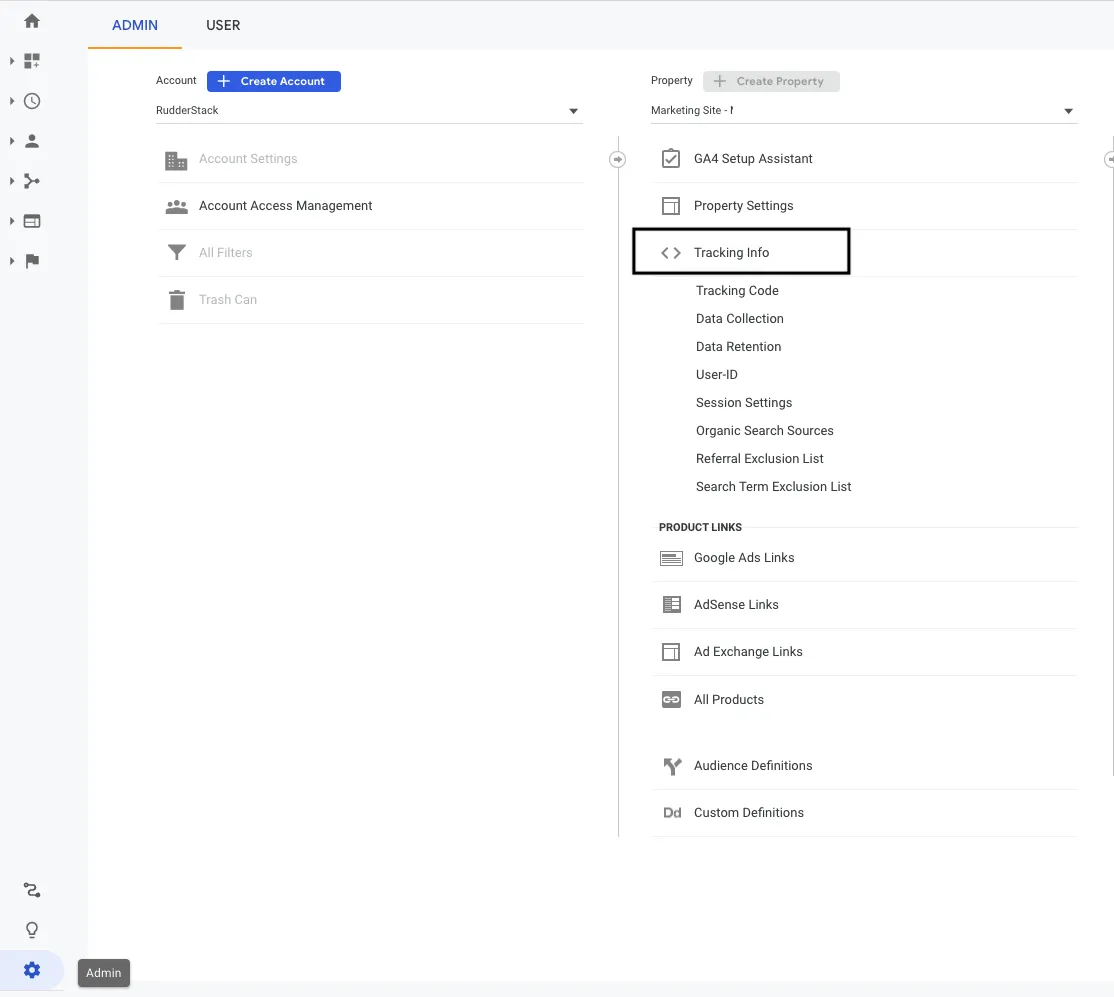The width and height of the screenshot is (1114, 997).
Task: Click the circular arrow between Account and Property columns
Action: coord(617,159)
